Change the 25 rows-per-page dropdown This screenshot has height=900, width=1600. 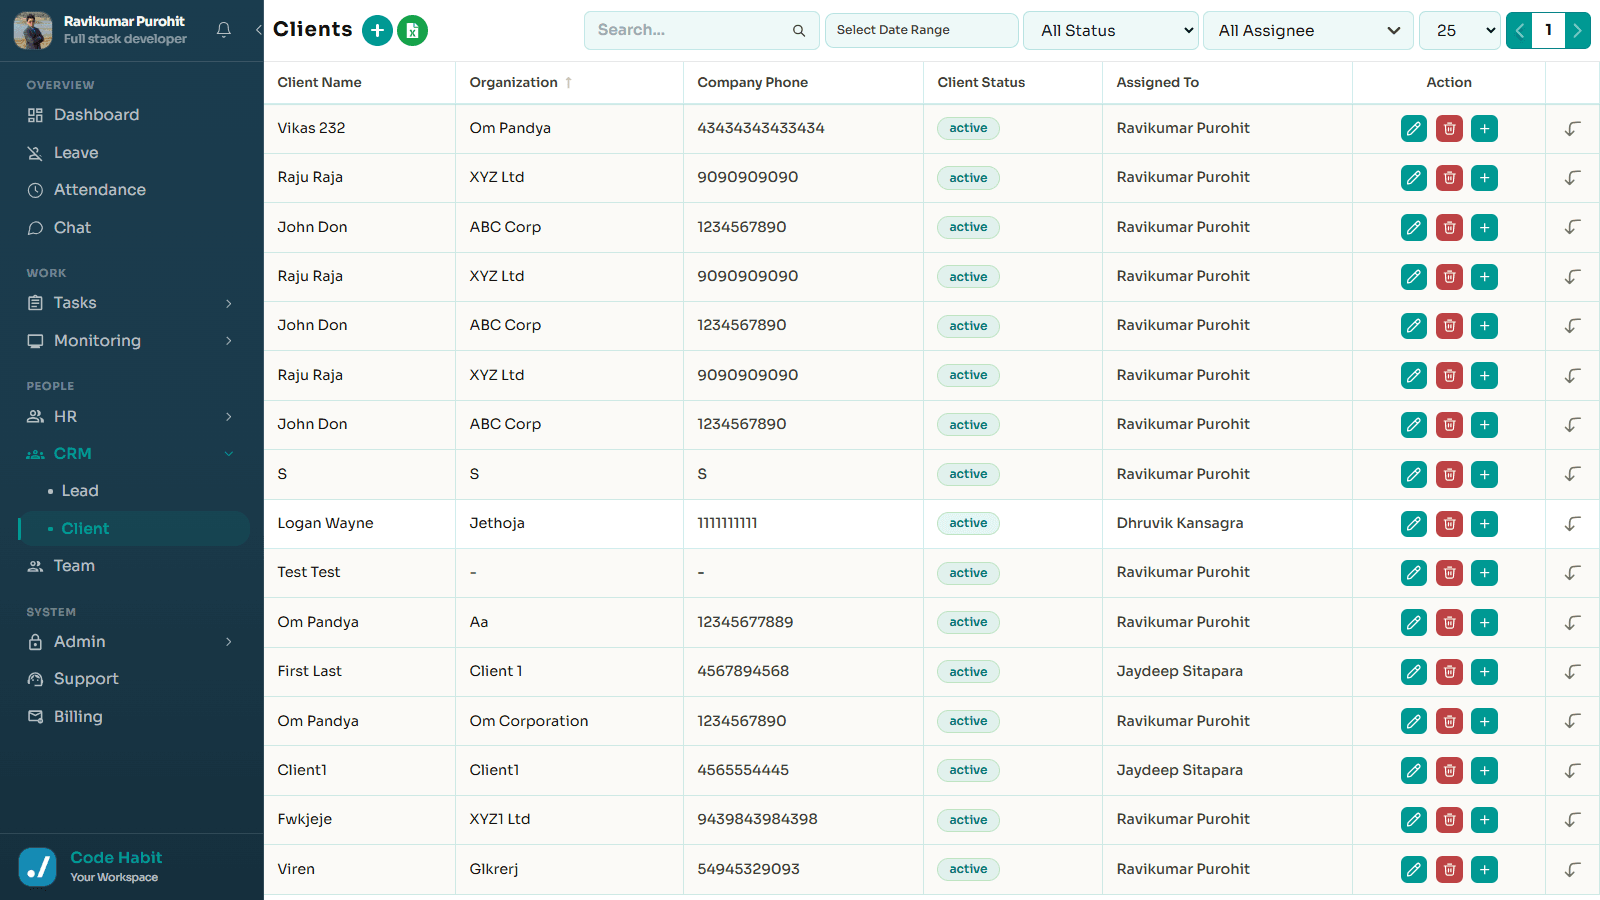(x=1460, y=31)
